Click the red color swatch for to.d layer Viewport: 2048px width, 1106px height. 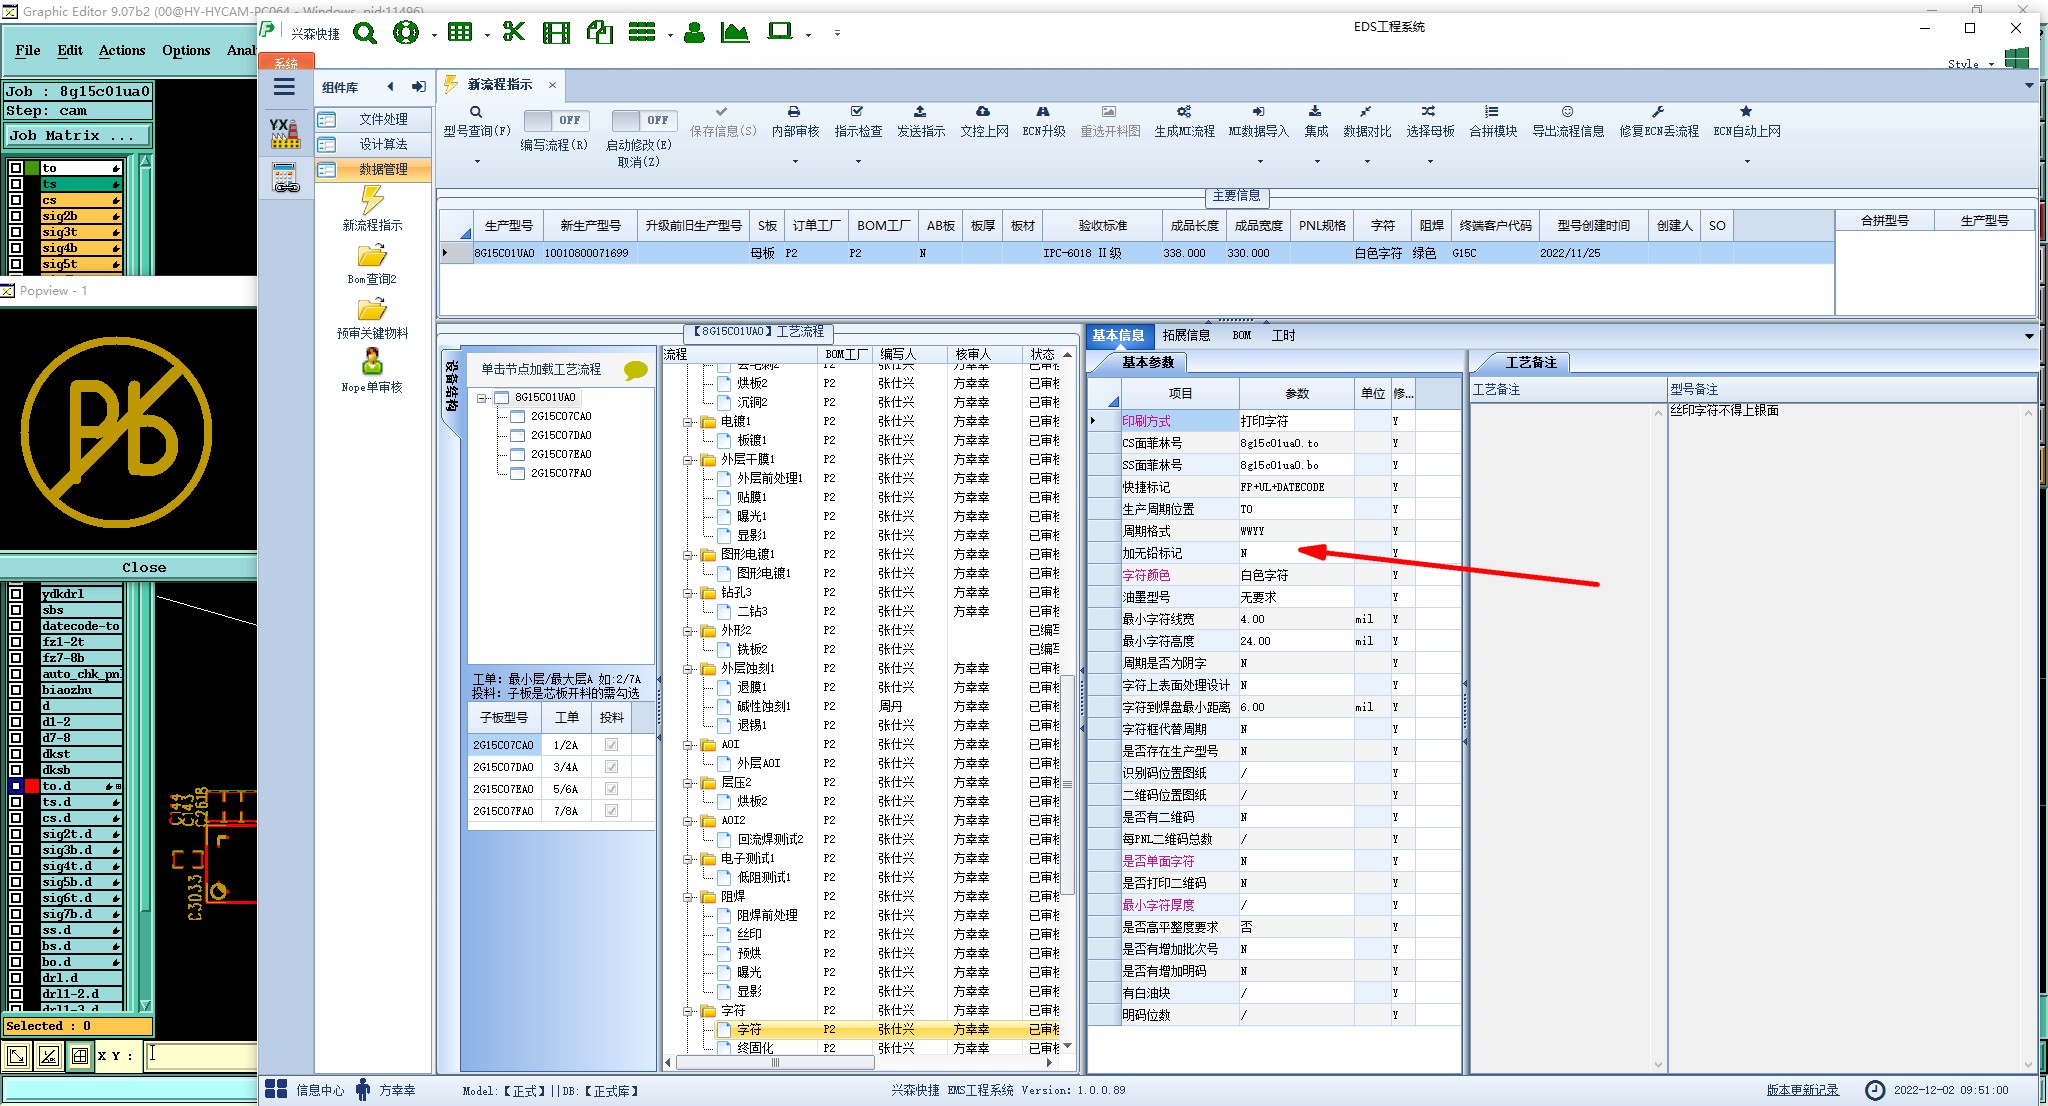32,786
